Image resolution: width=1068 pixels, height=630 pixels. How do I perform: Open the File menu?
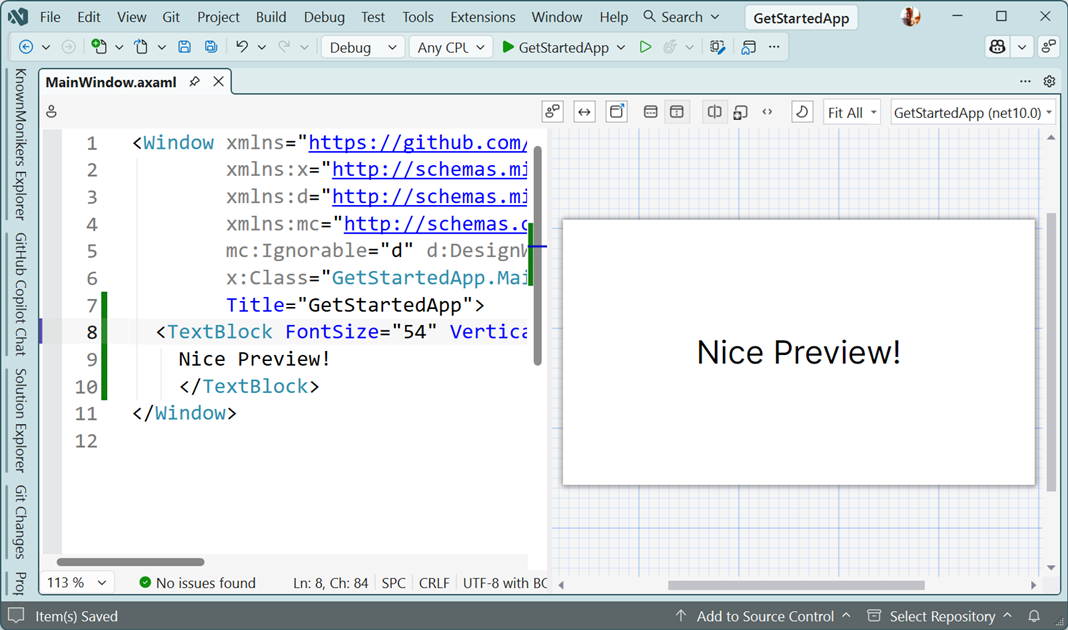50,17
